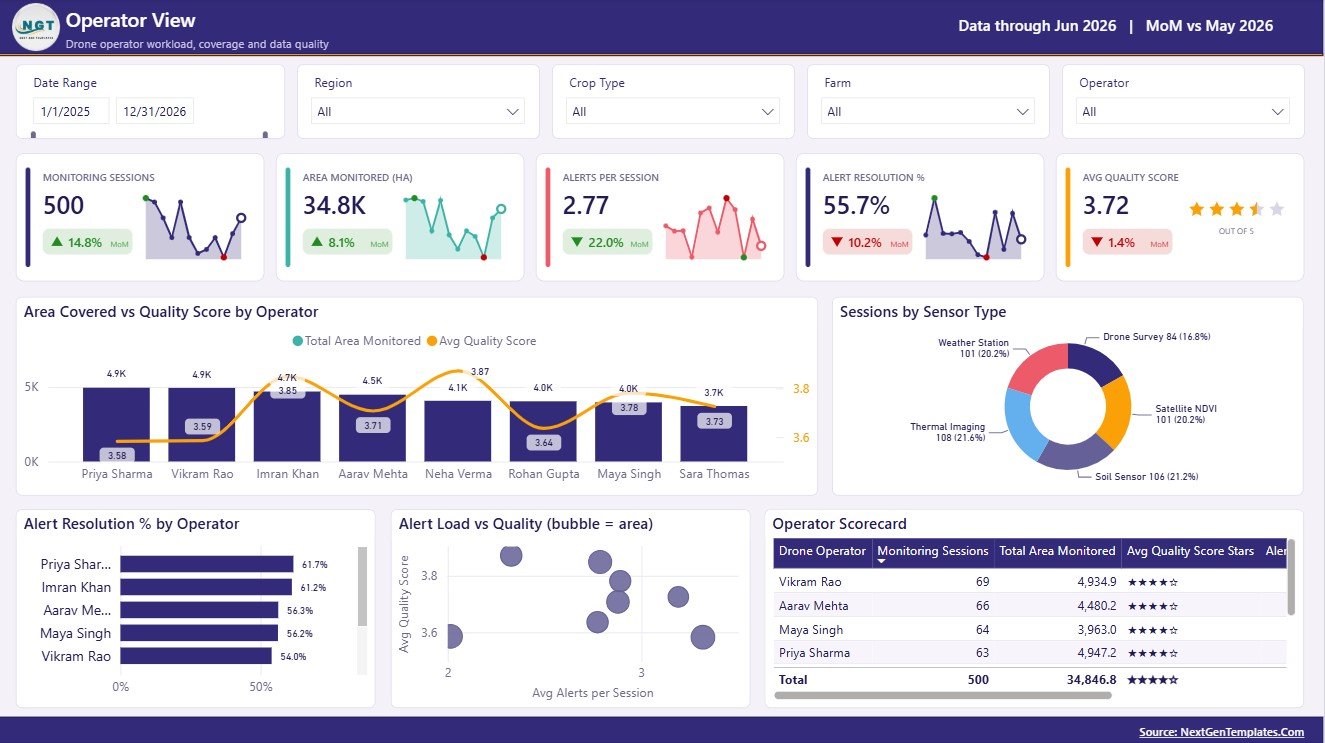Click the Operator Scorecard vertical scrollbar
Image resolution: width=1325 pixels, height=743 pixels.
pos(1291,577)
